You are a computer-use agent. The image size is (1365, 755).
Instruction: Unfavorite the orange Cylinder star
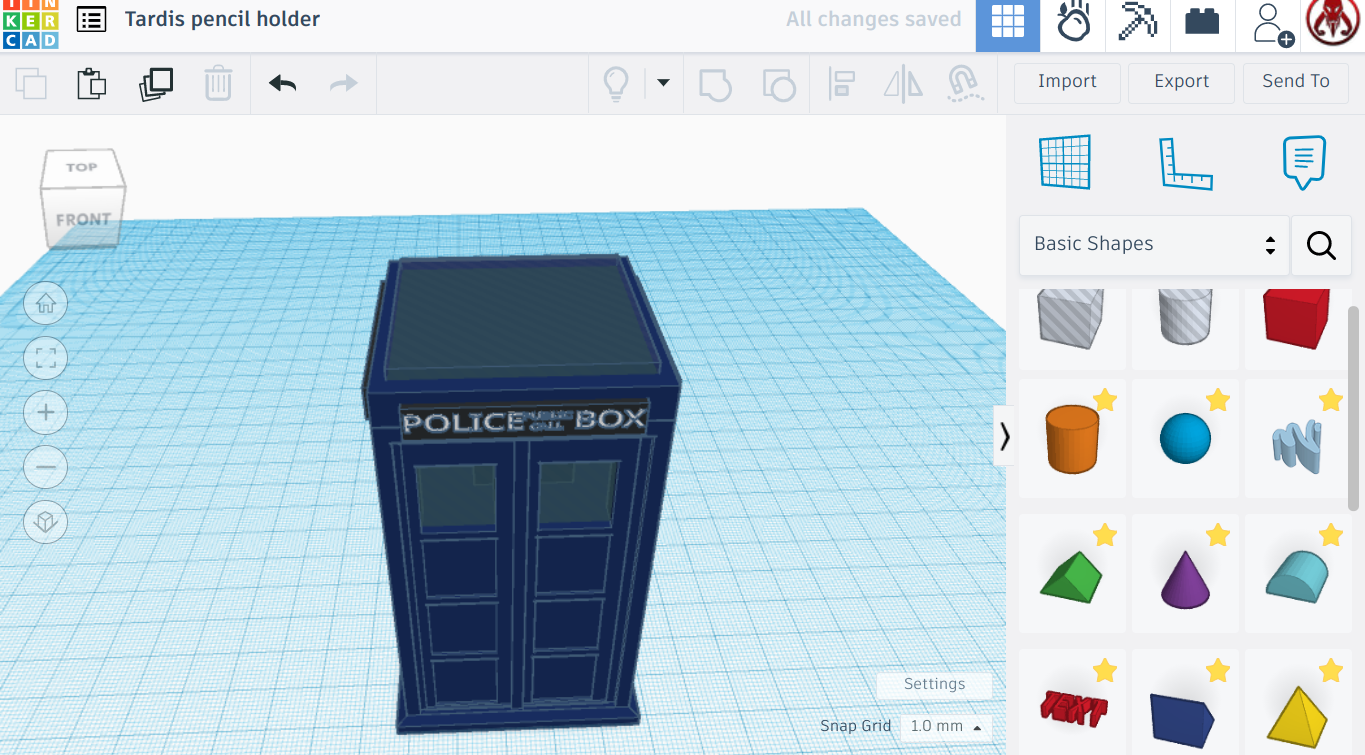coord(1105,400)
